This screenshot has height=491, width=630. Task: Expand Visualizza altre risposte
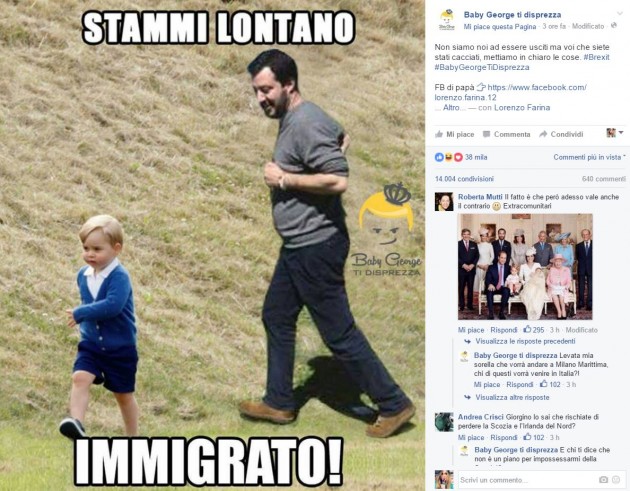coord(512,397)
